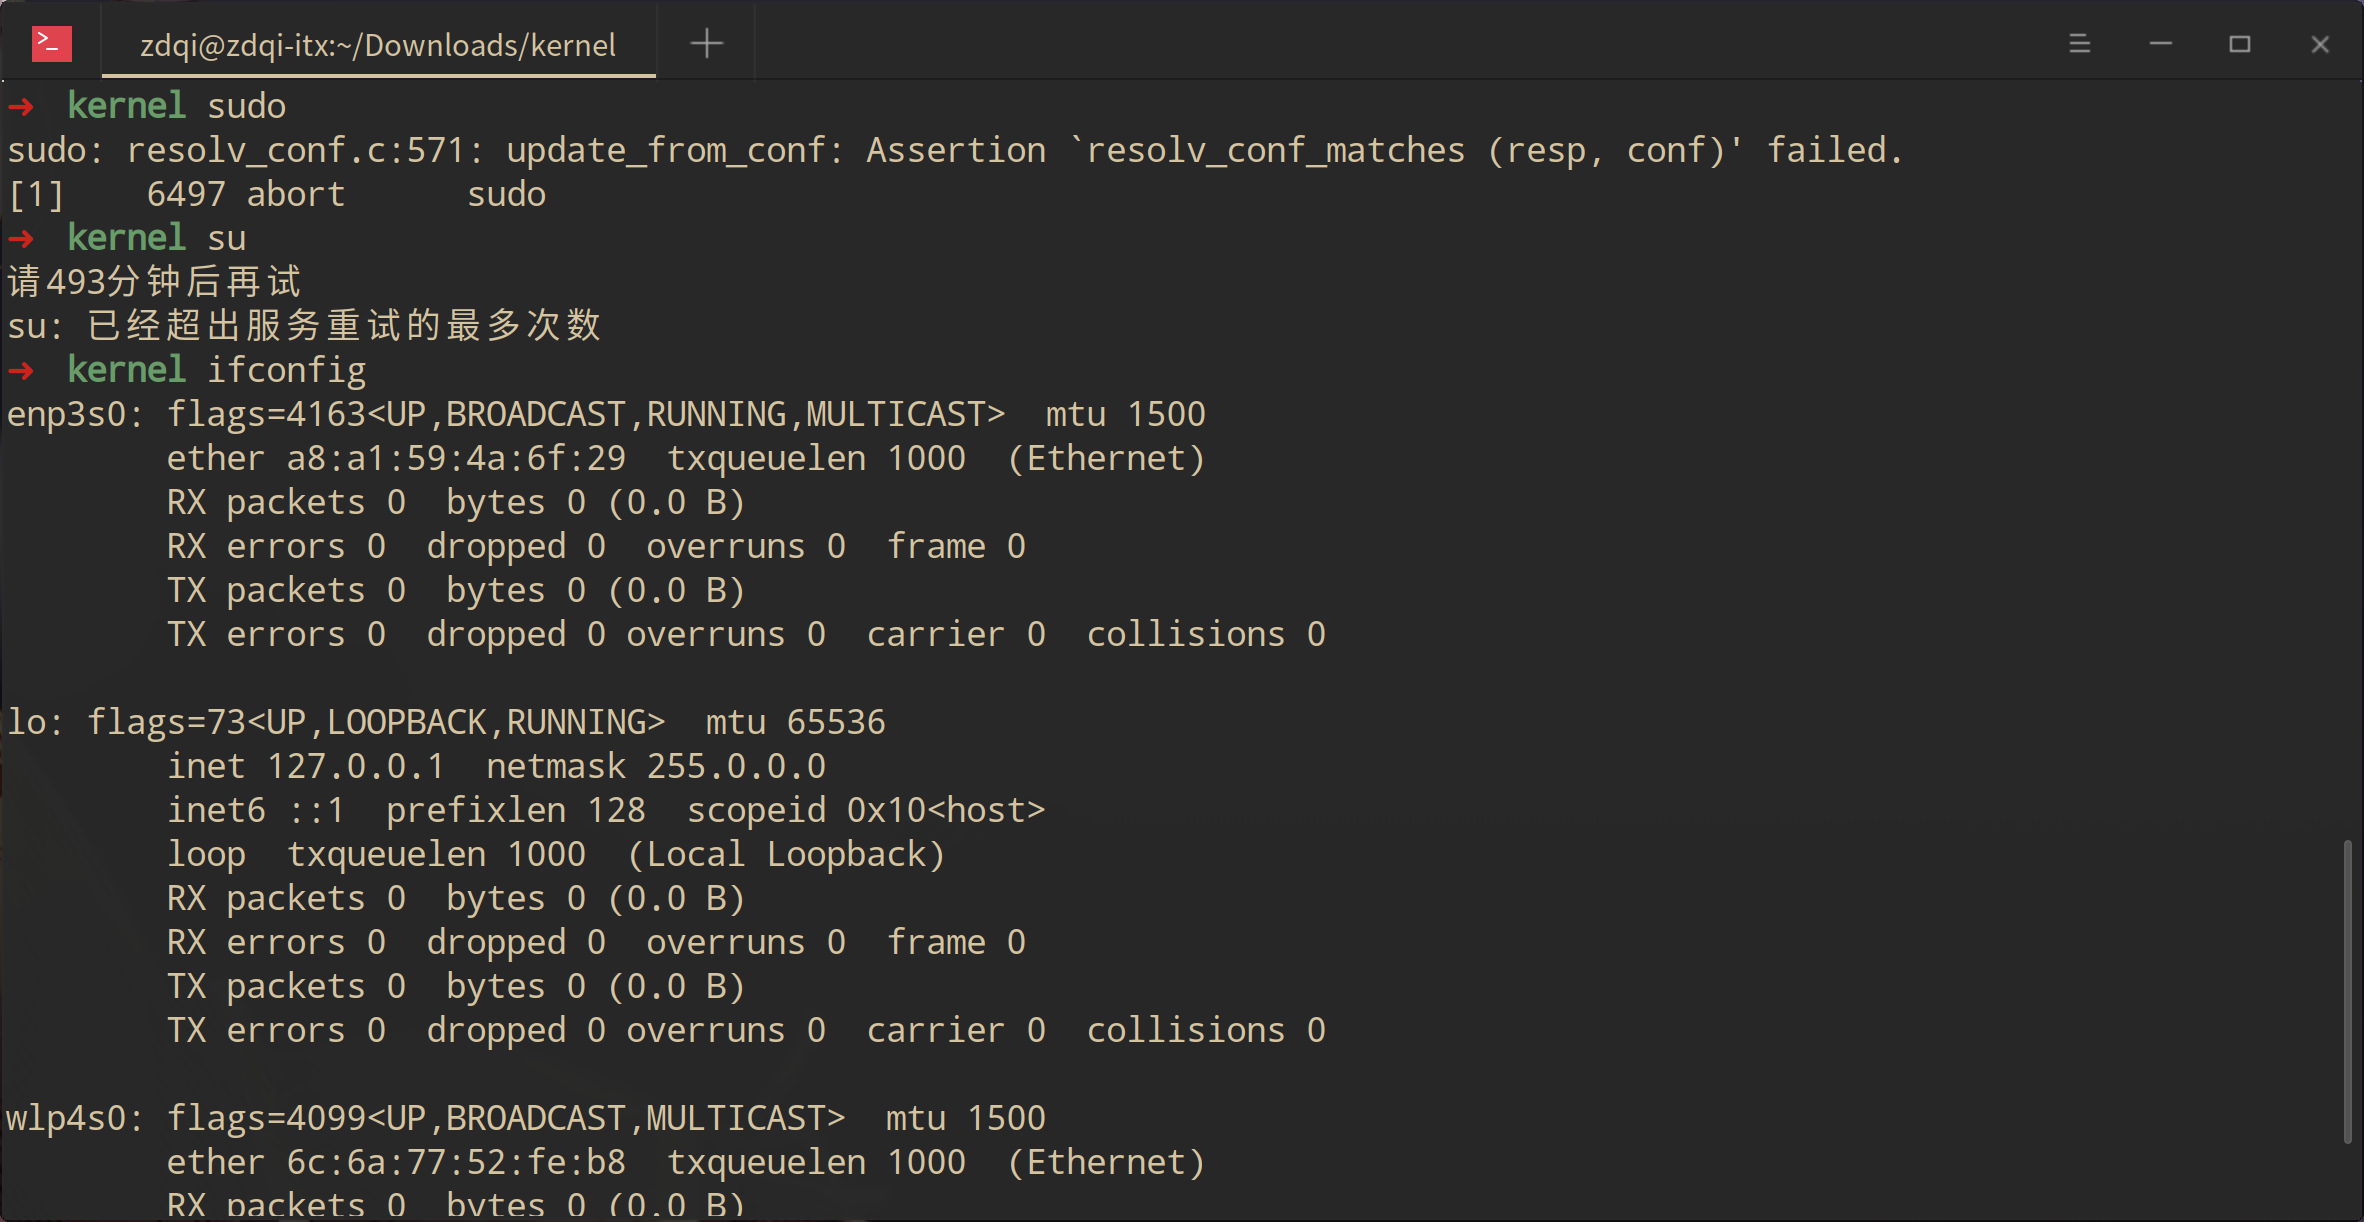
Task: Minimize the terminal window
Action: point(2160,44)
